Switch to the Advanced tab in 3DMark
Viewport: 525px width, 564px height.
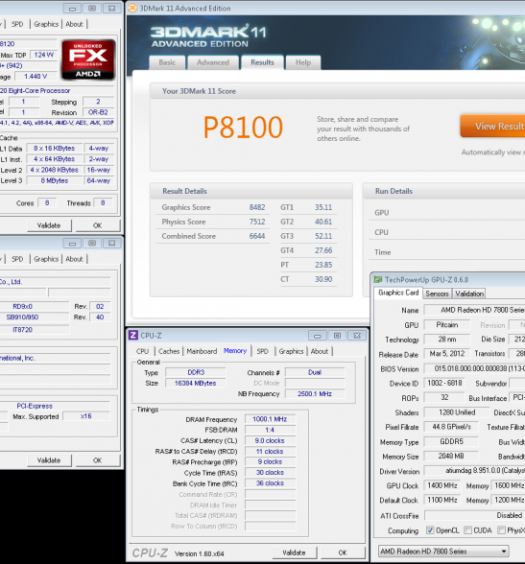(x=213, y=63)
